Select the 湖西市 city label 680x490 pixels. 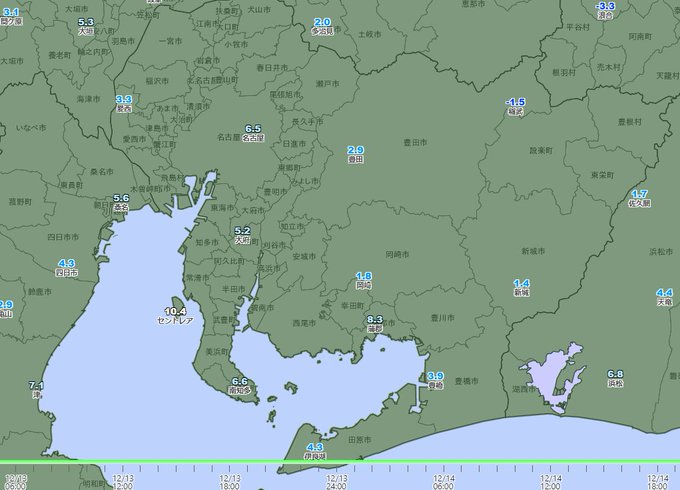[524, 389]
